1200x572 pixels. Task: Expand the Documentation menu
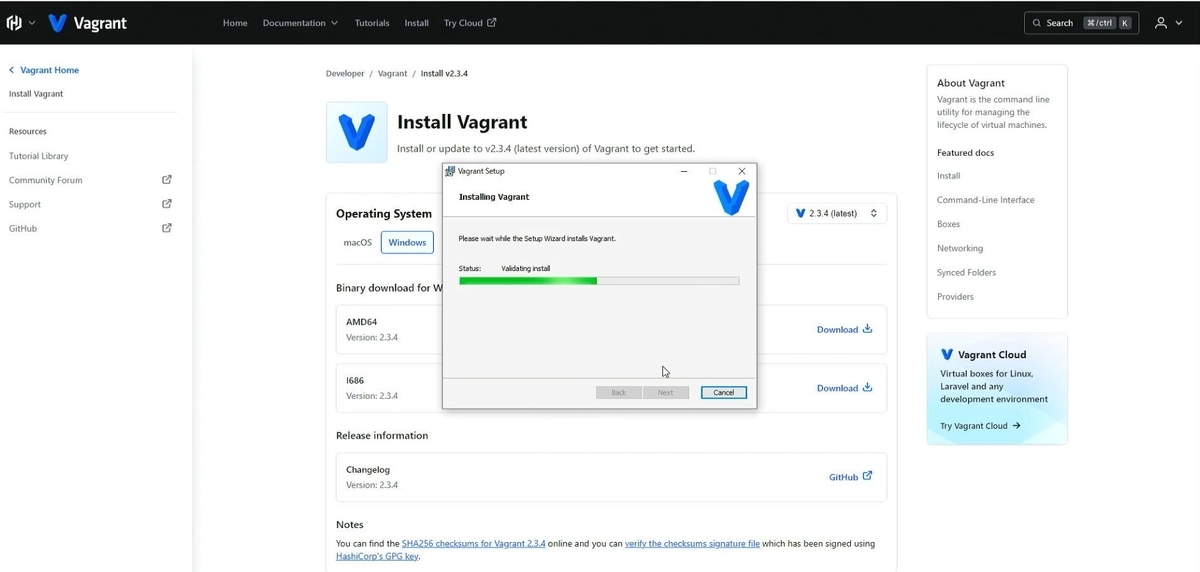pyautogui.click(x=300, y=23)
